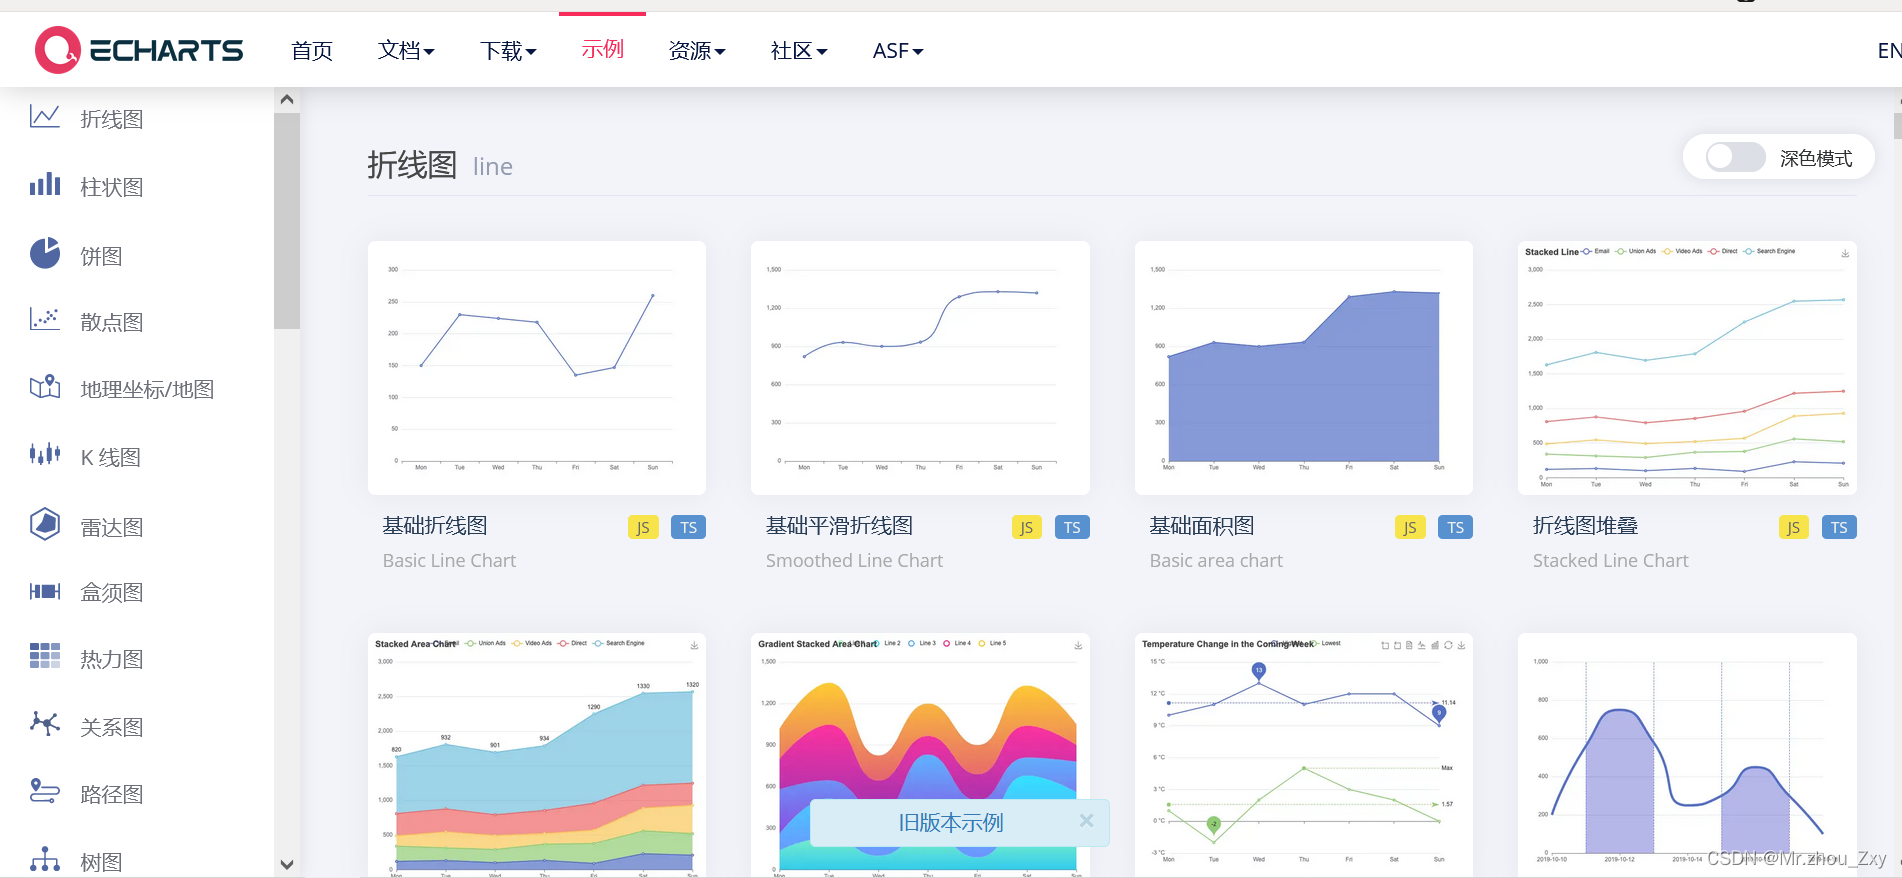Click sidebar scrollbar down arrow

click(287, 865)
